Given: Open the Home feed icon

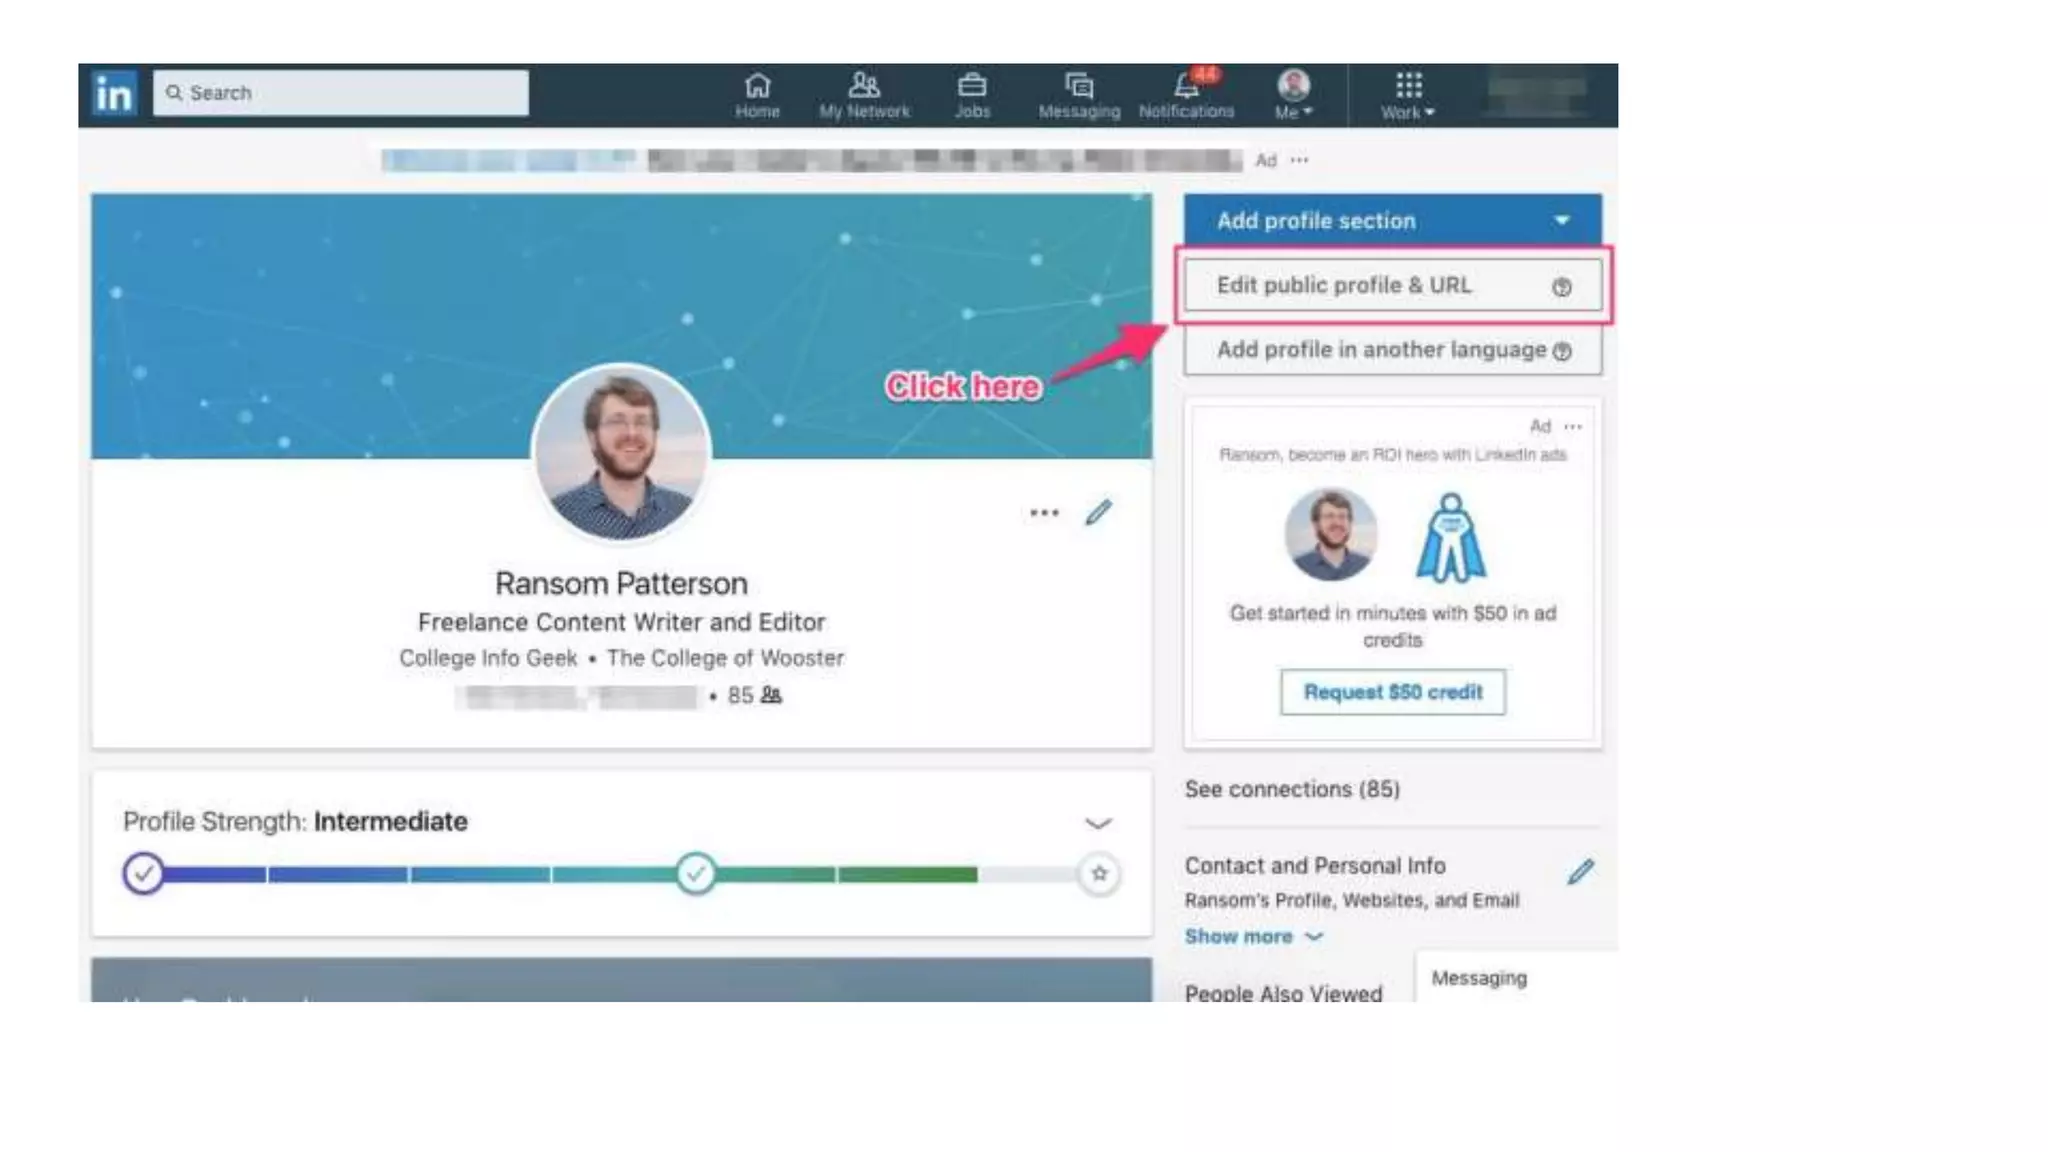Looking at the screenshot, I should coord(757,86).
